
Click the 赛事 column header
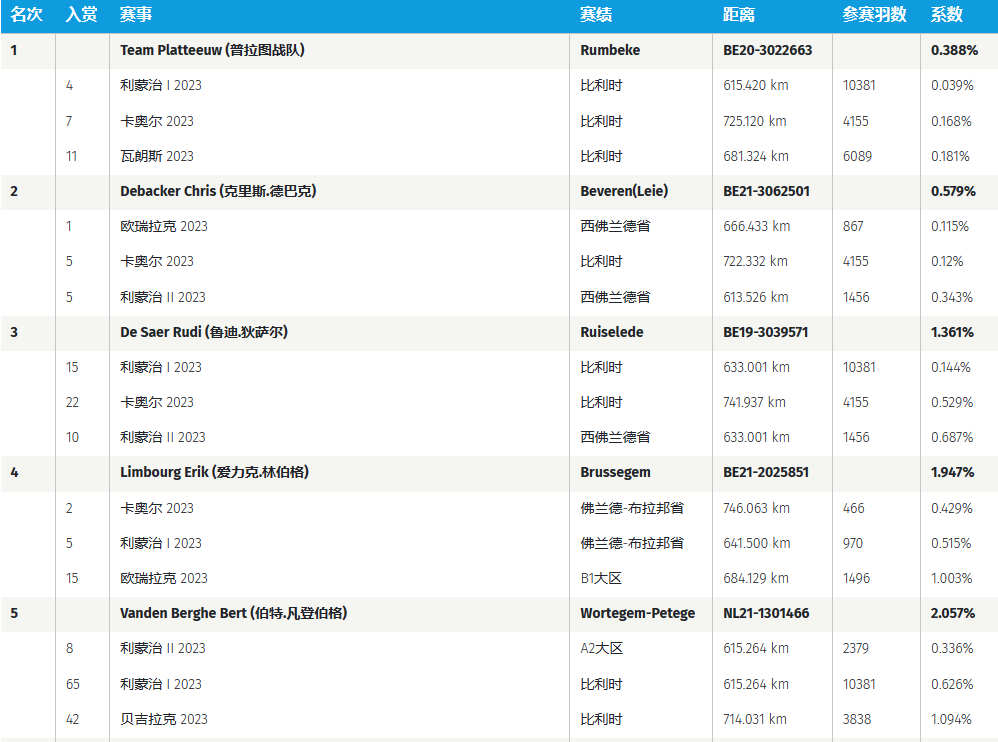pyautogui.click(x=136, y=15)
